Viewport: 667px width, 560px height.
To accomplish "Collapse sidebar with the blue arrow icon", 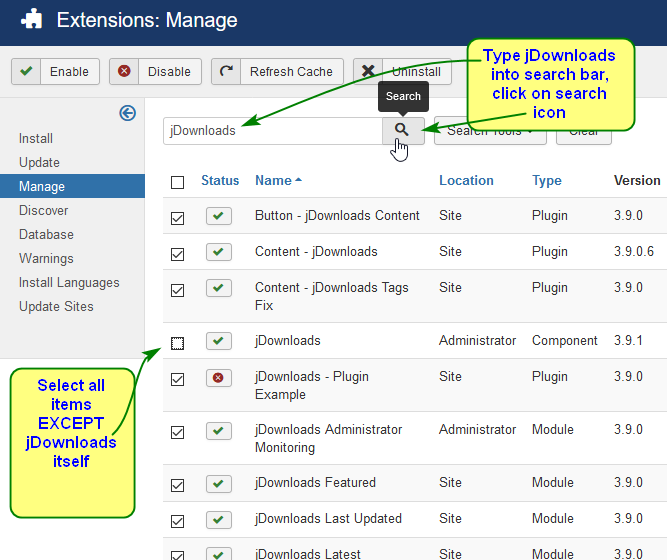I will (128, 113).
